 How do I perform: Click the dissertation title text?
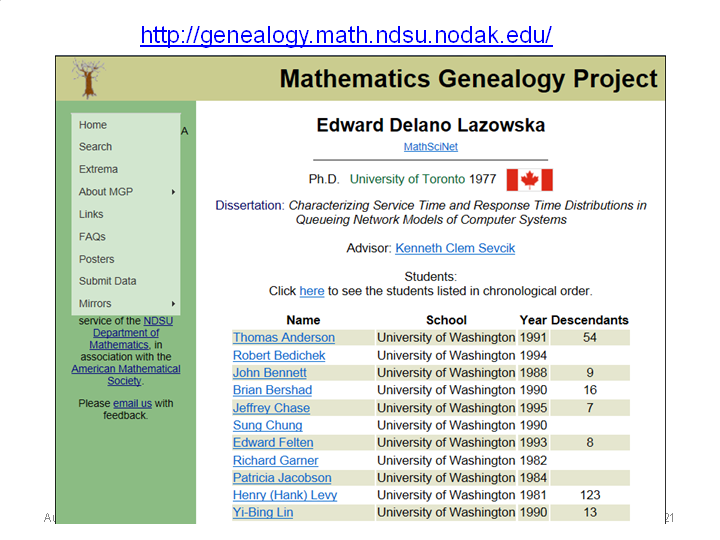coord(467,213)
